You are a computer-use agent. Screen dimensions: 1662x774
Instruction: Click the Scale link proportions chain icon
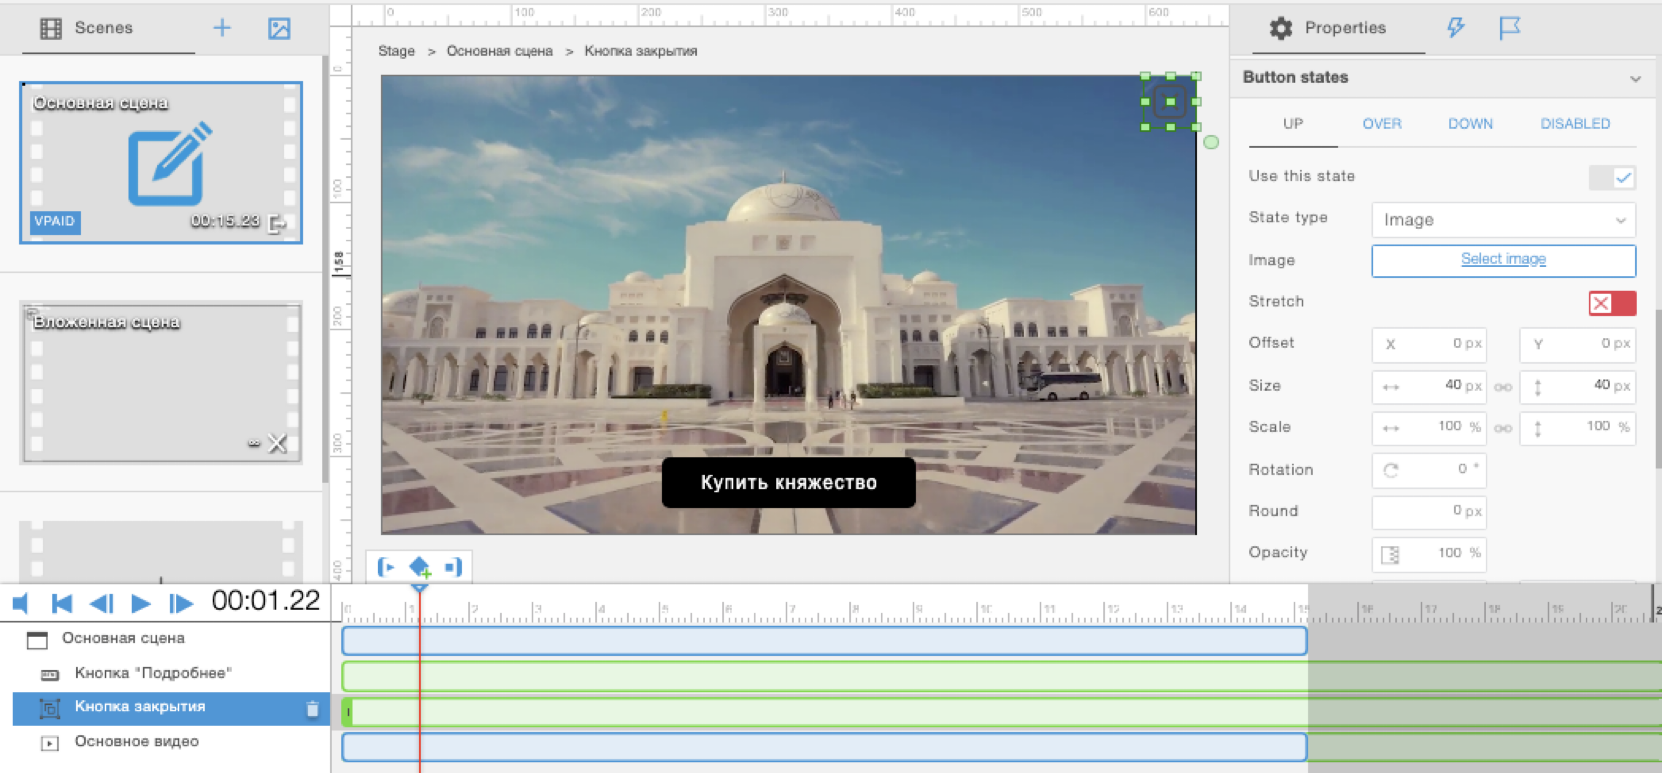[1503, 428]
